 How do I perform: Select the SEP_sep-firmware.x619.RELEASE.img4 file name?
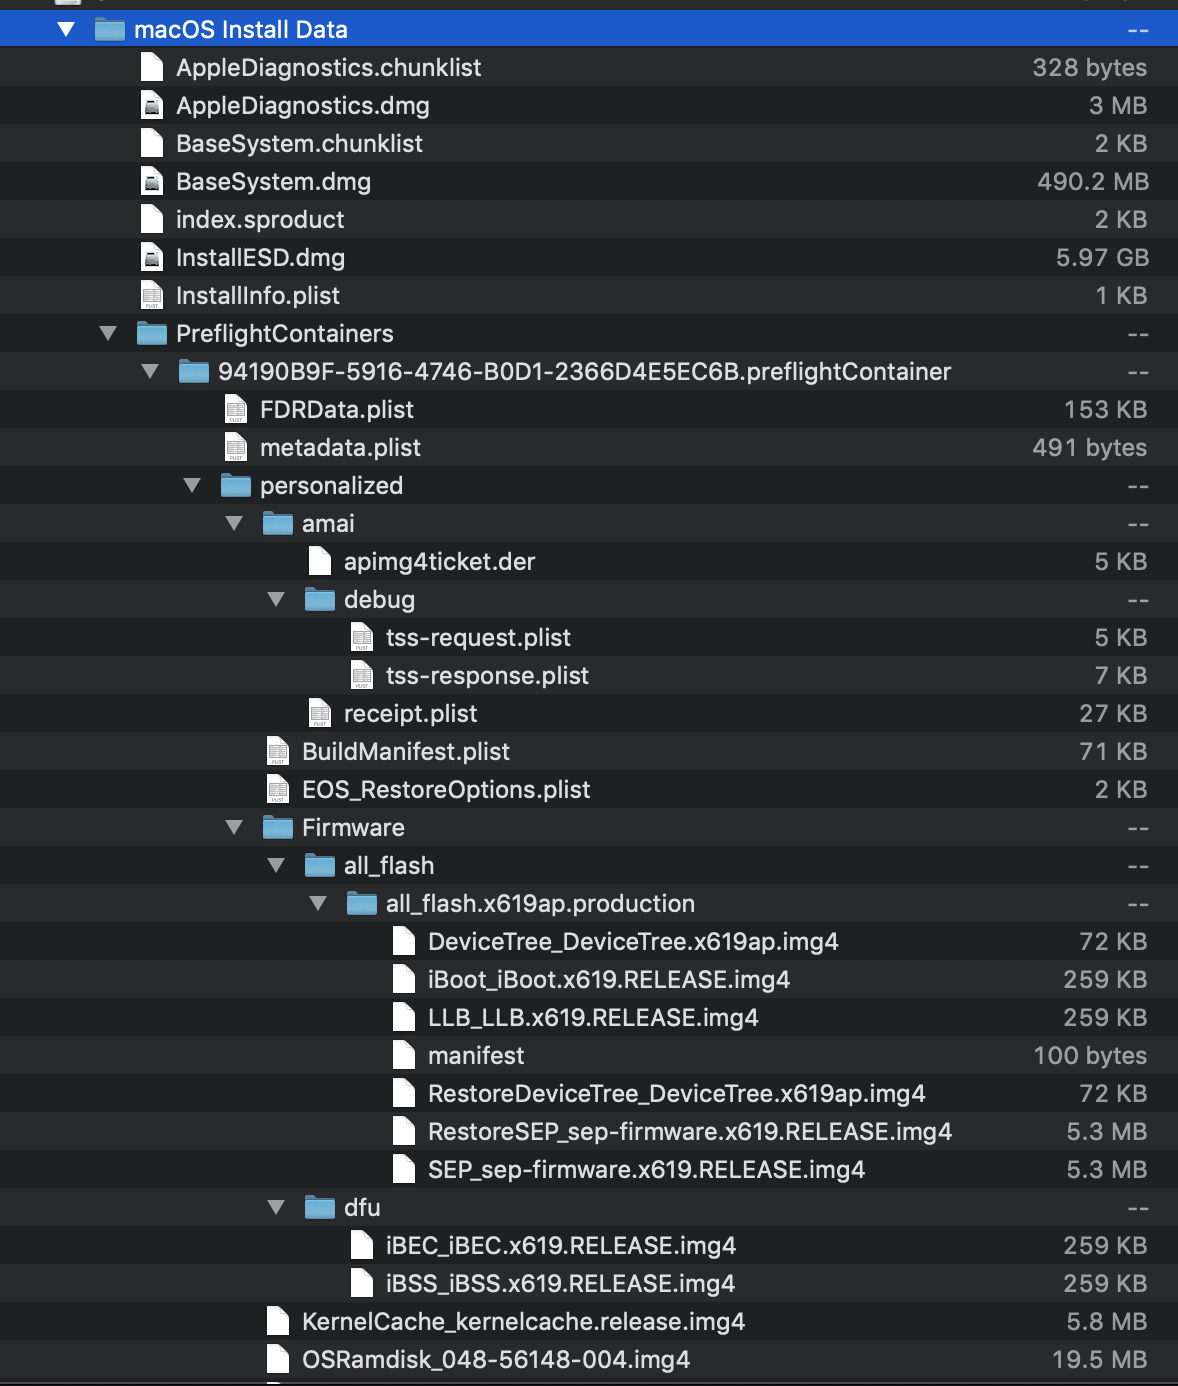point(646,1170)
